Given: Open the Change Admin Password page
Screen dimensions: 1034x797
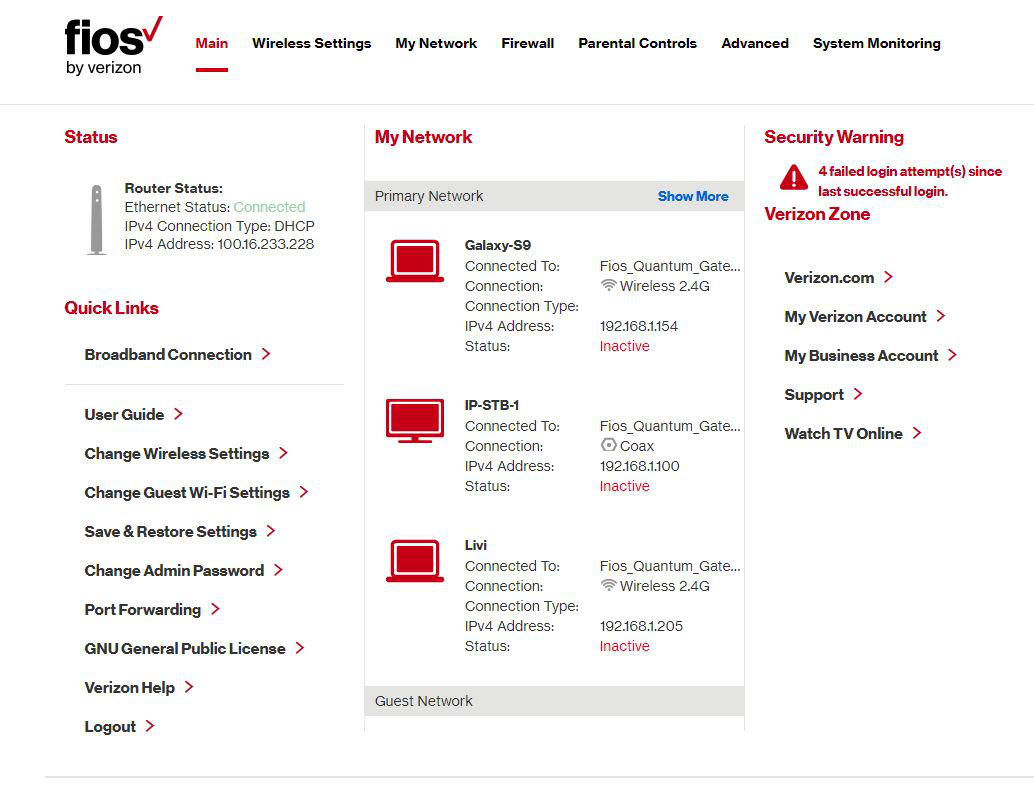Looking at the screenshot, I should tap(175, 570).
